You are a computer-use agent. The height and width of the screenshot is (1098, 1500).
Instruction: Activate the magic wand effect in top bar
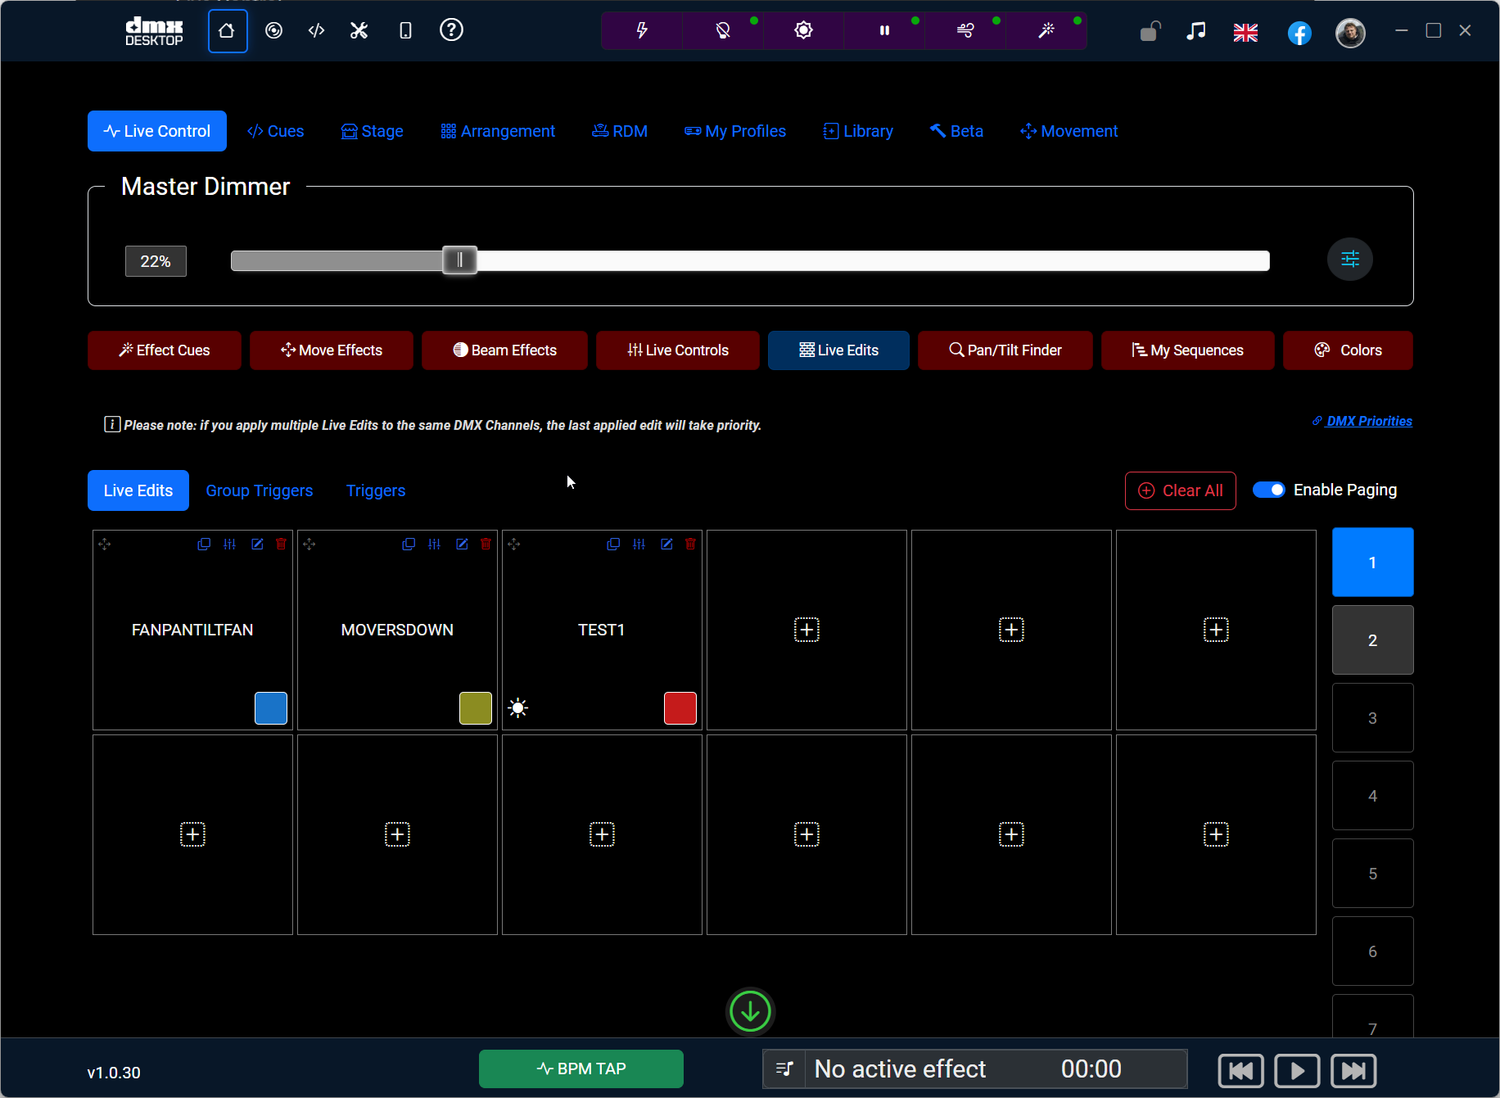(1046, 31)
